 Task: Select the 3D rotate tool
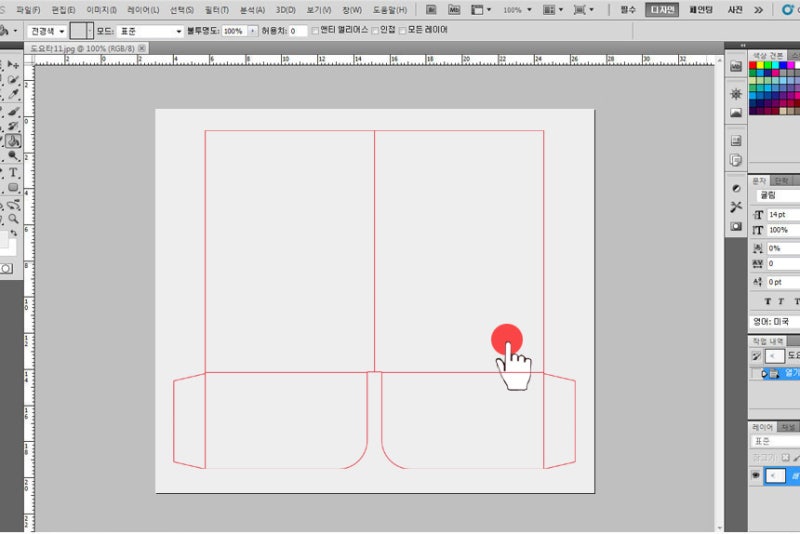13,205
